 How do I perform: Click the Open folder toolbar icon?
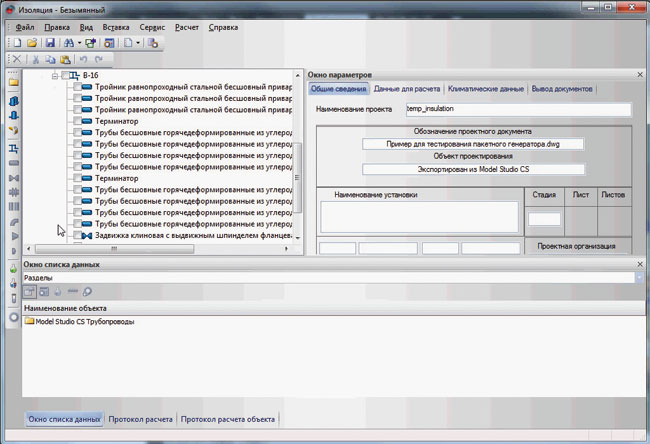click(32, 43)
